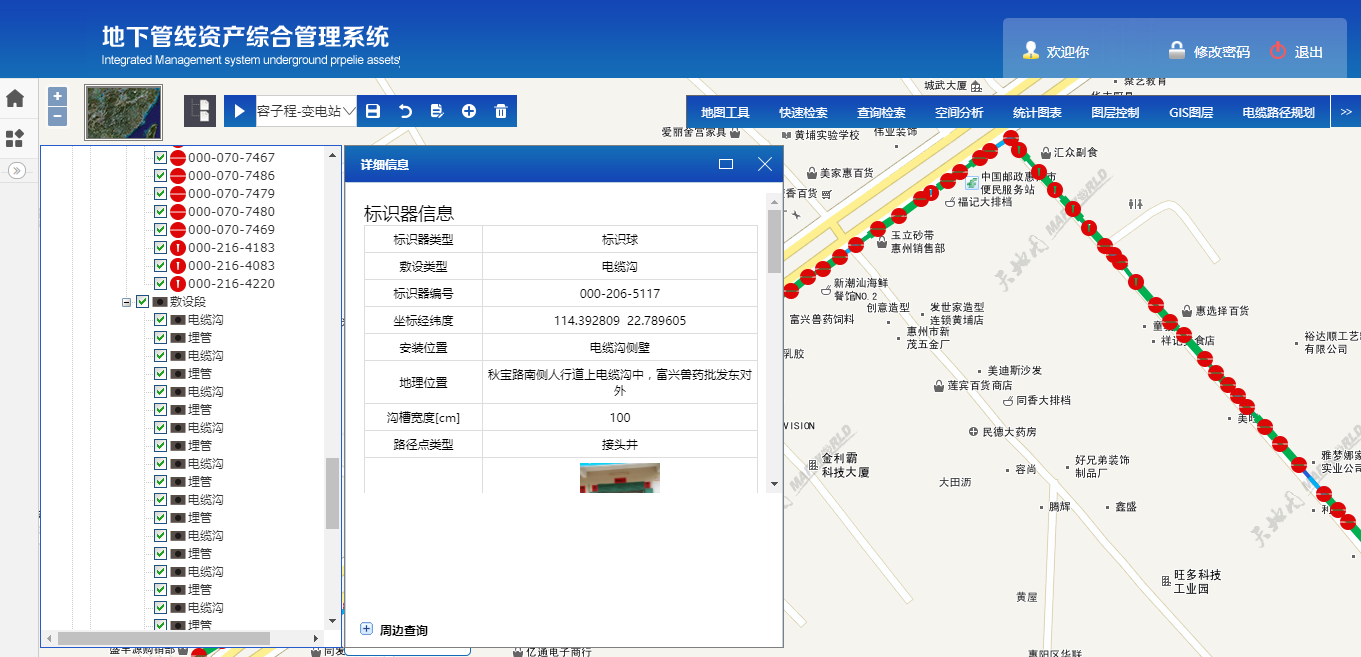1361x657 pixels.
Task: Select the play/start tool in the toolbar
Action: [238, 111]
